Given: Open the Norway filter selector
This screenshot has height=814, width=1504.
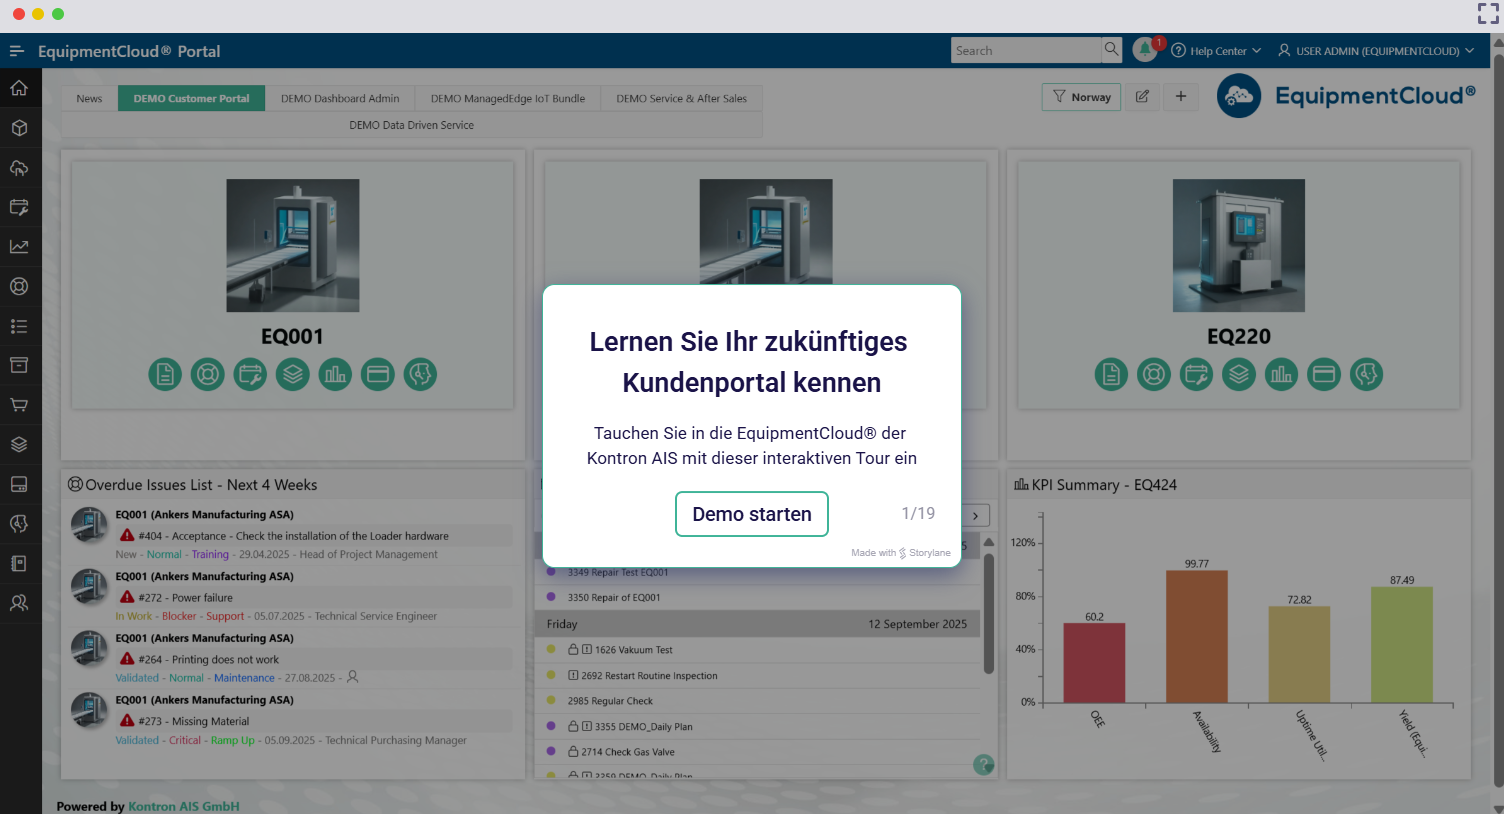Looking at the screenshot, I should [x=1081, y=97].
